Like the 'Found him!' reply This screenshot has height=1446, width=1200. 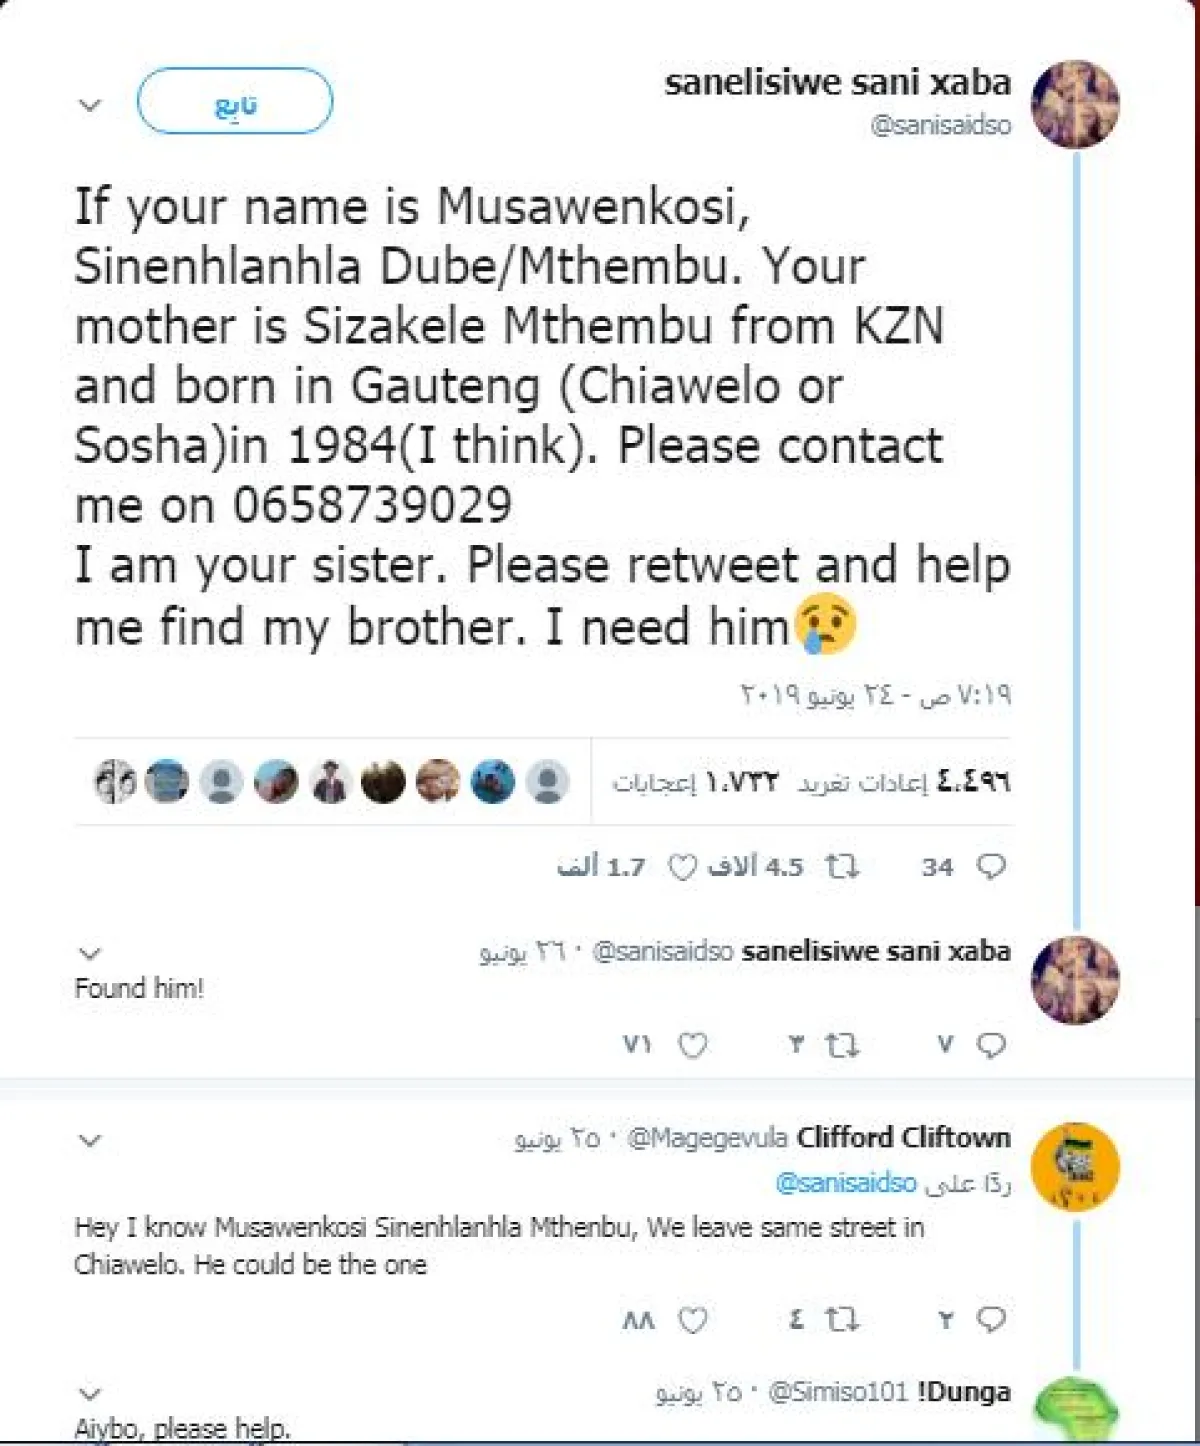pyautogui.click(x=693, y=1045)
